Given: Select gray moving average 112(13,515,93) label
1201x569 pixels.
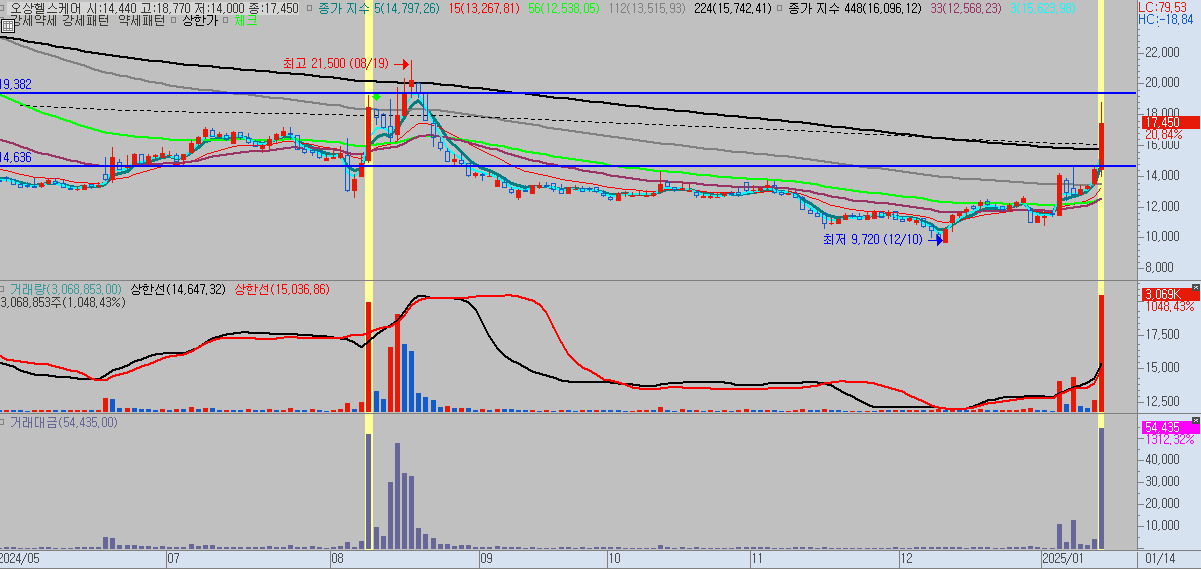Looking at the screenshot, I should tap(647, 8).
